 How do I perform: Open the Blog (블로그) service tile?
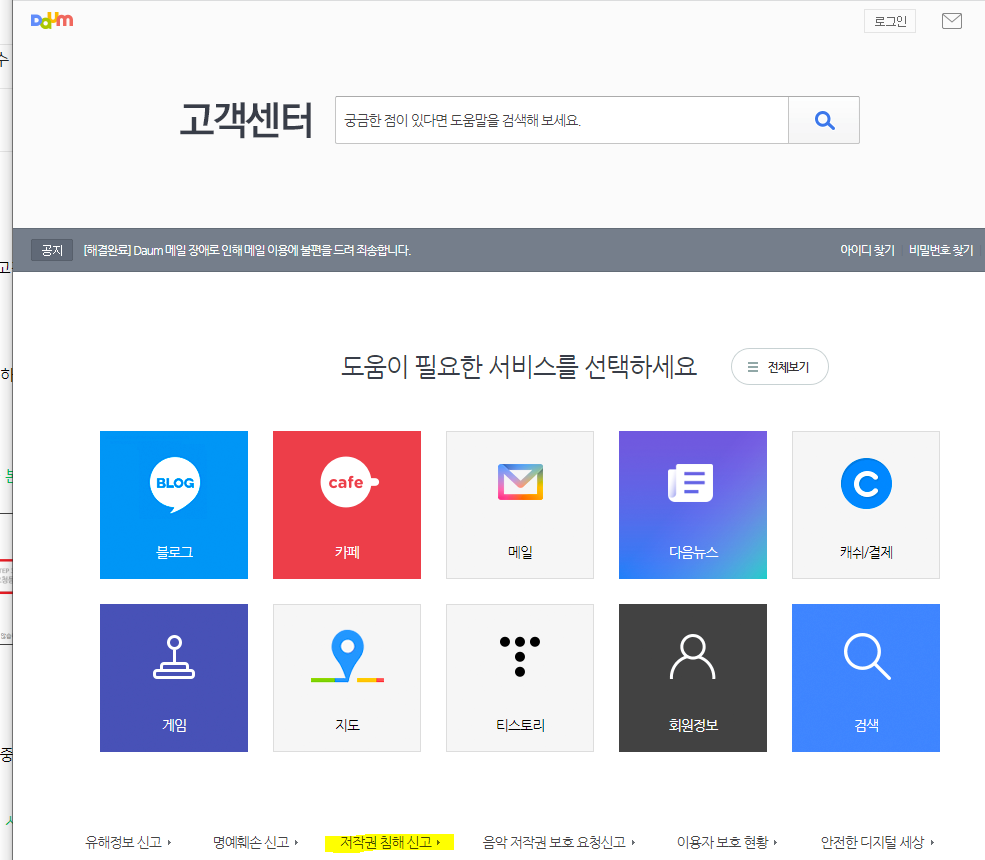coord(174,504)
